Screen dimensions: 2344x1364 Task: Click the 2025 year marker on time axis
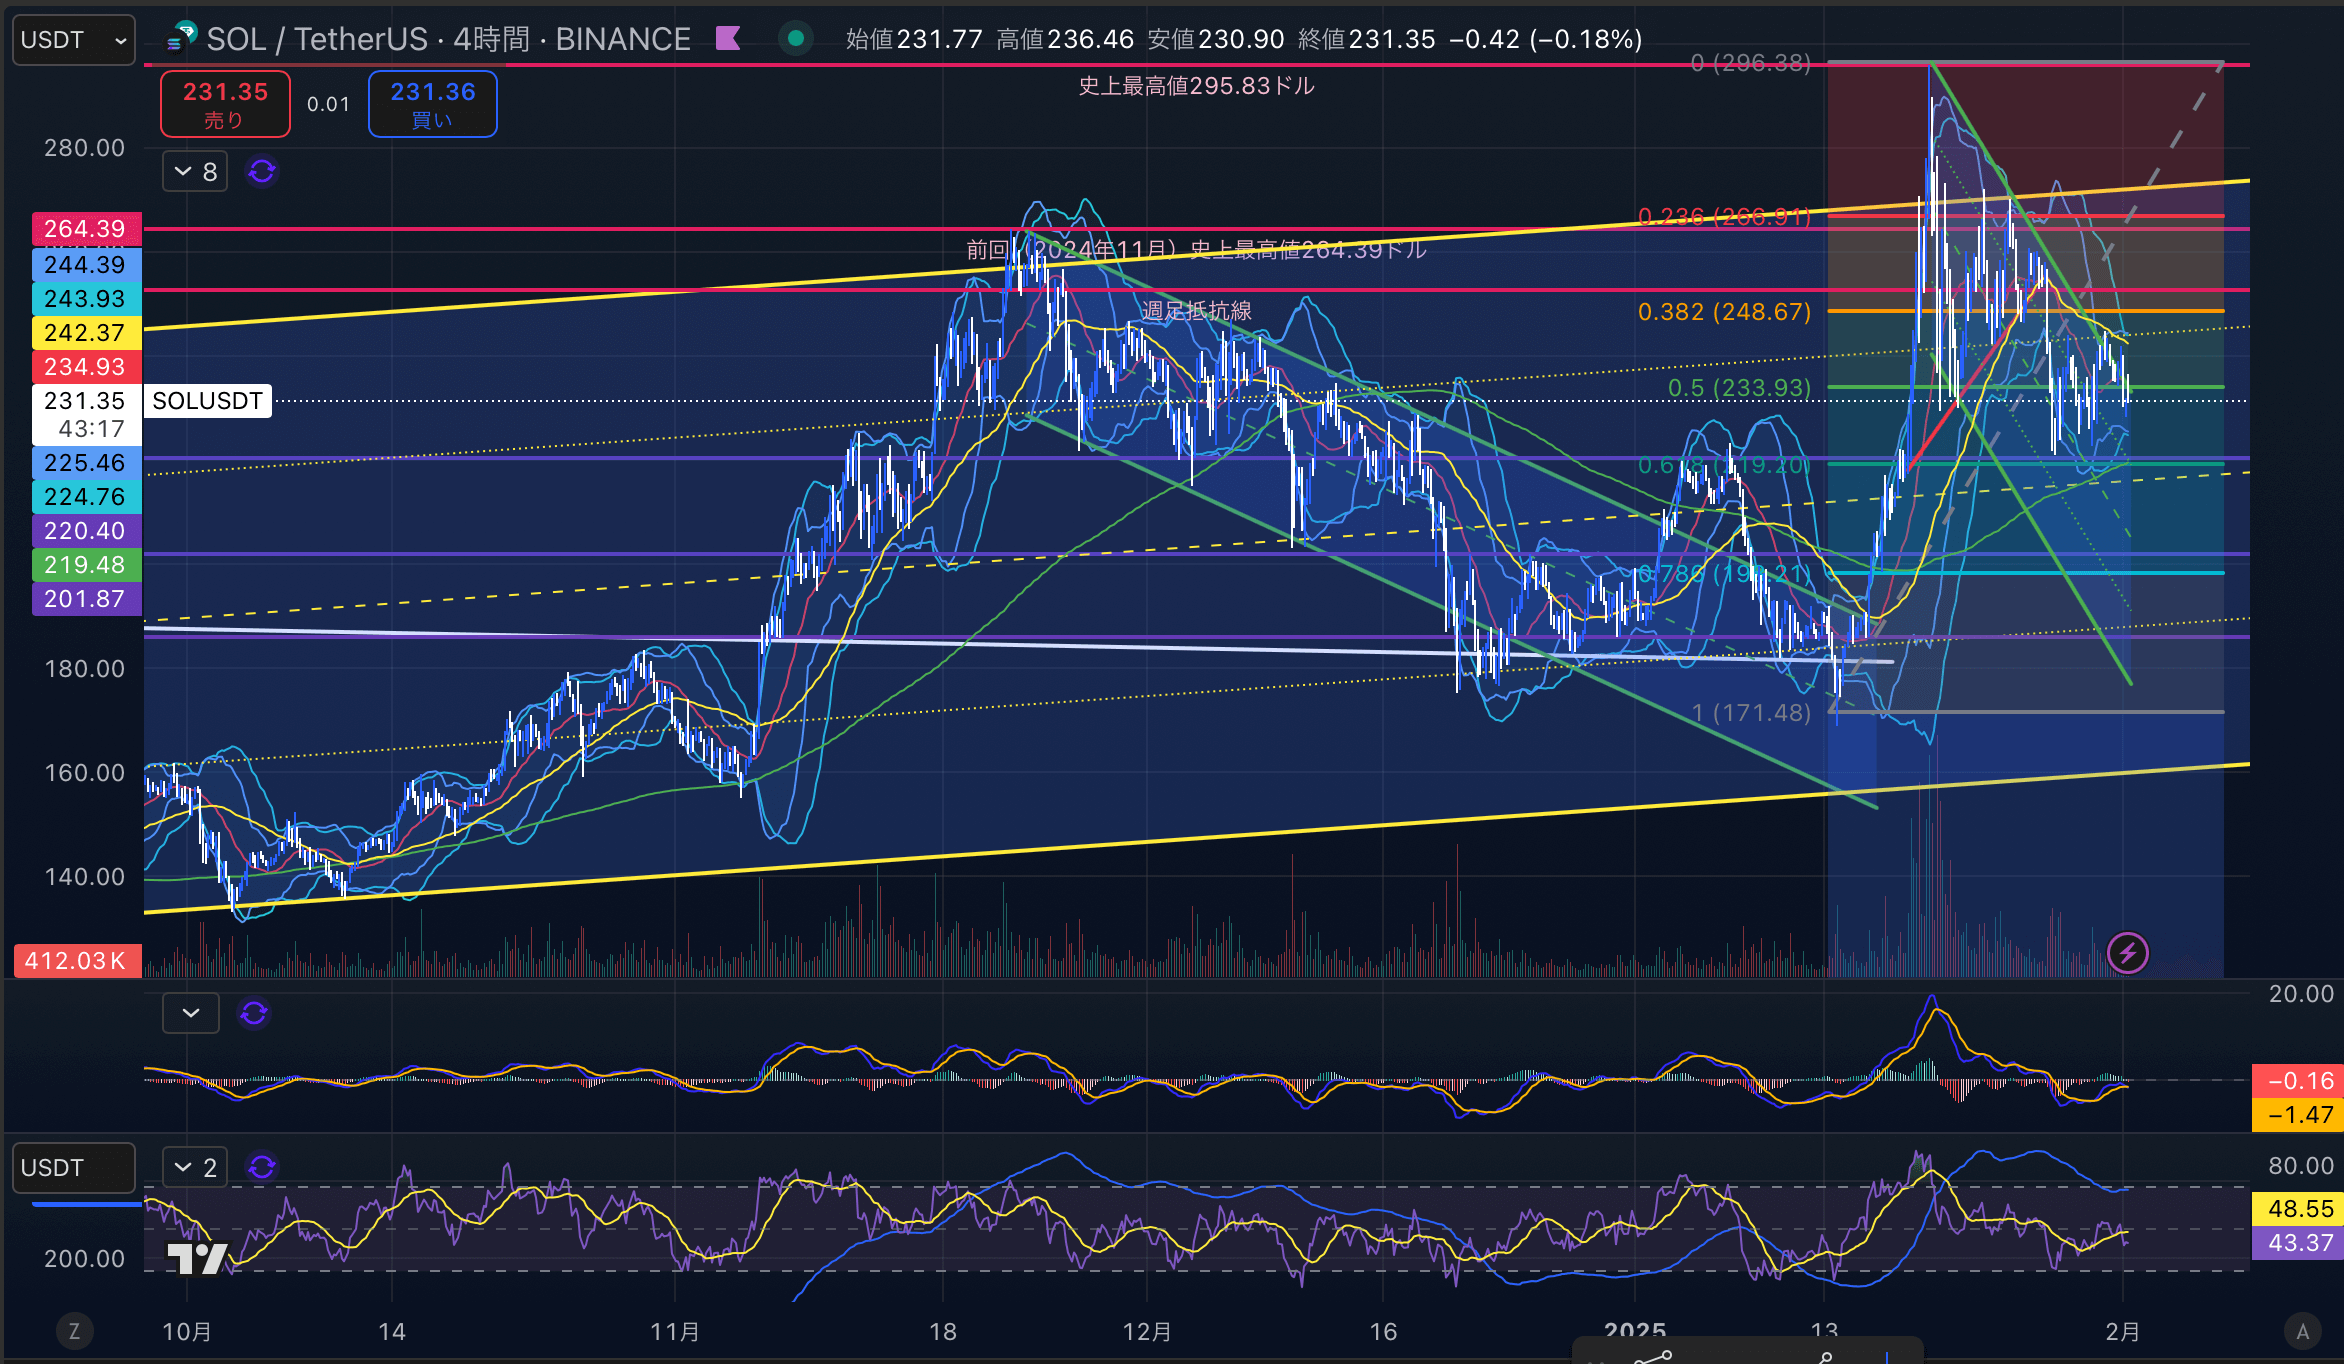[1635, 1330]
